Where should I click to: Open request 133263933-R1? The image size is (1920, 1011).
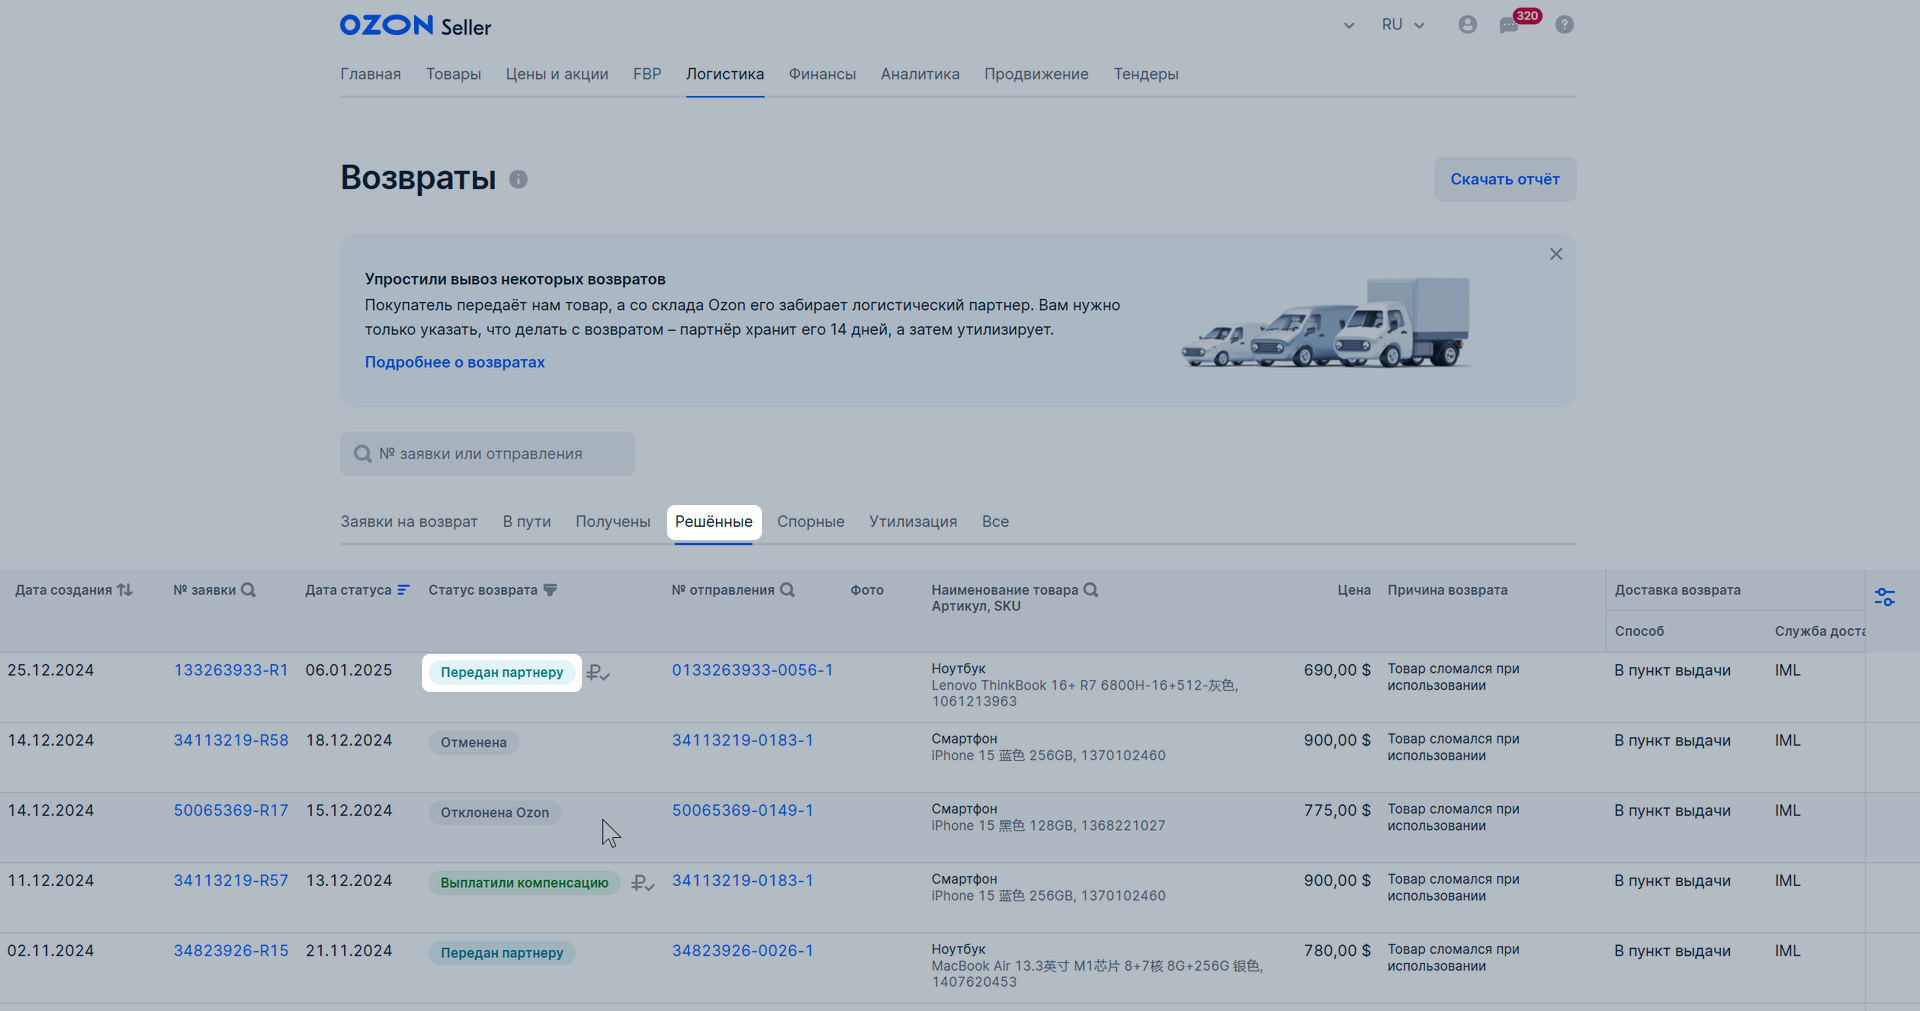[x=231, y=670]
